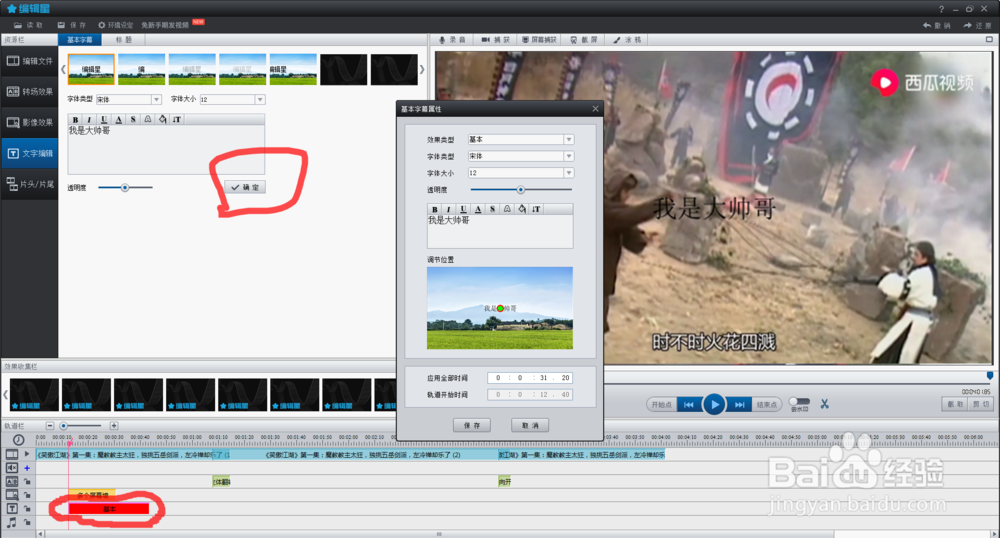Open 字体类型 dropdown in dialog
The height and width of the screenshot is (538, 1000).
click(568, 156)
